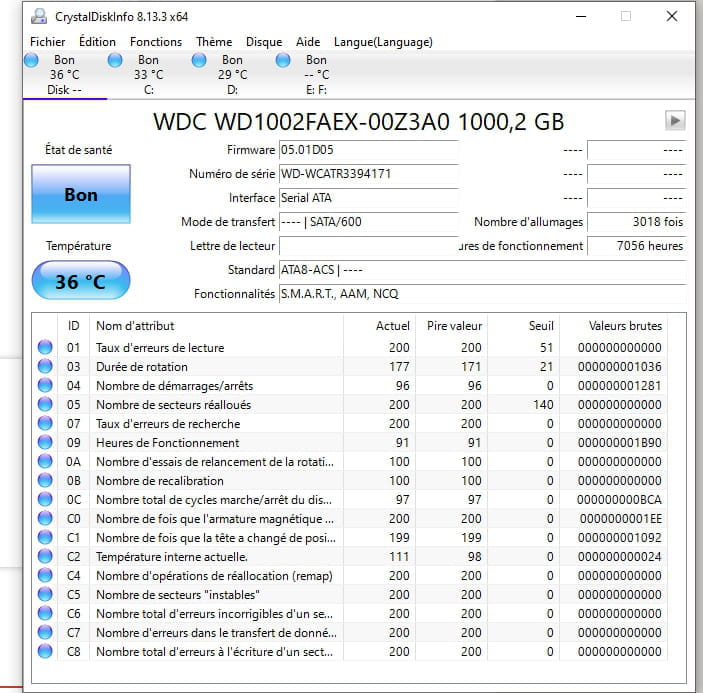Select the Nombre de recalibration row
Screen dimensions: 703x693
(x=350, y=481)
